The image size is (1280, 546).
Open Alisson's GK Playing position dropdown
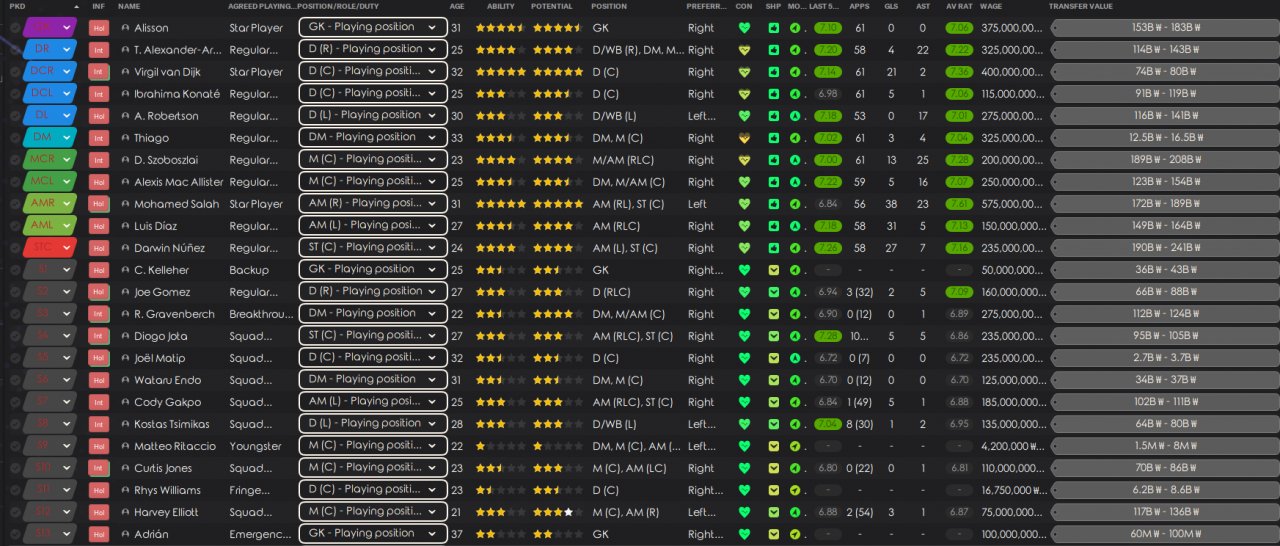click(x=373, y=27)
